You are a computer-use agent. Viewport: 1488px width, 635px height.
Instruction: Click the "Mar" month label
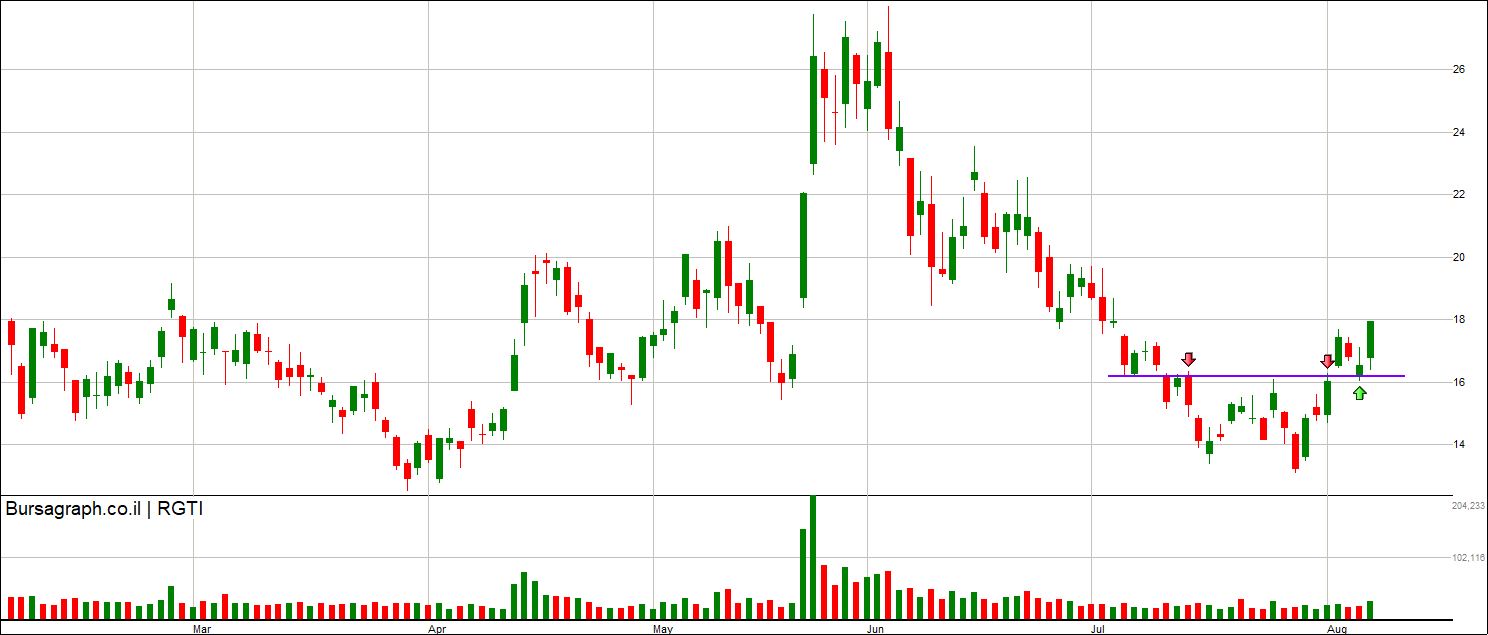coord(202,629)
